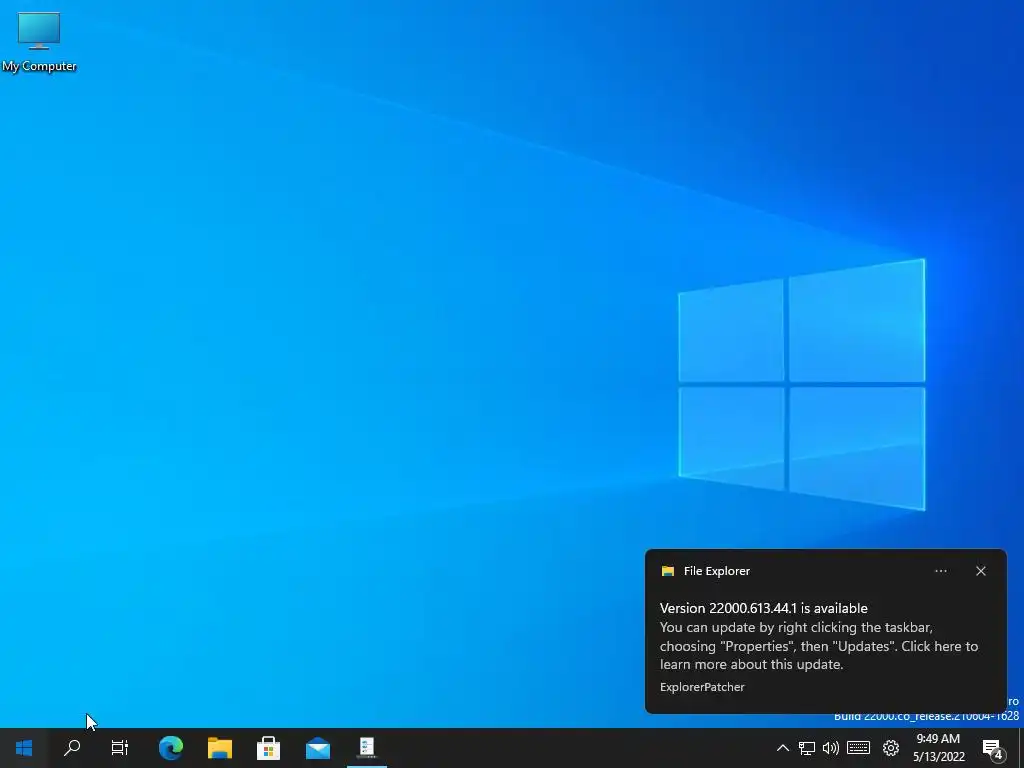Dismiss the File Explorer notification
The width and height of the screenshot is (1024, 768).
click(981, 571)
